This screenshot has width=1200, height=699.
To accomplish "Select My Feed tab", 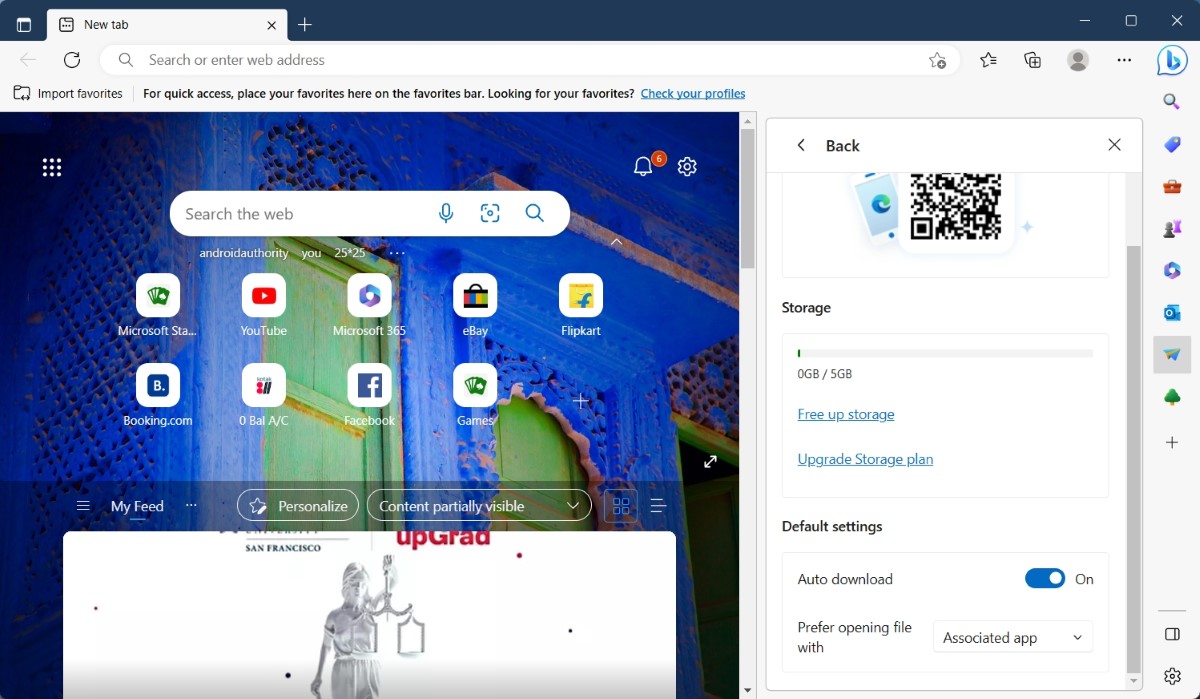I will (137, 506).
